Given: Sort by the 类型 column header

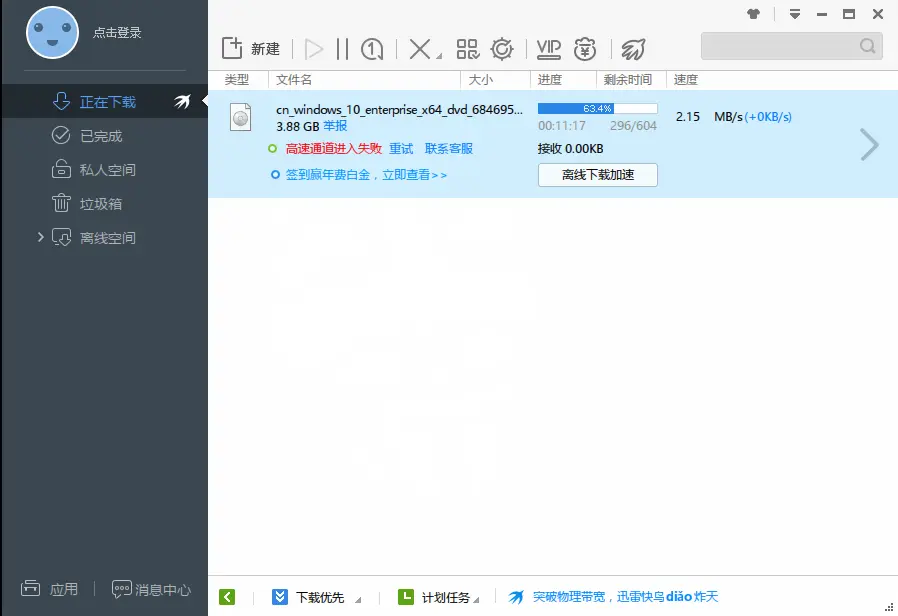Looking at the screenshot, I should pyautogui.click(x=237, y=80).
